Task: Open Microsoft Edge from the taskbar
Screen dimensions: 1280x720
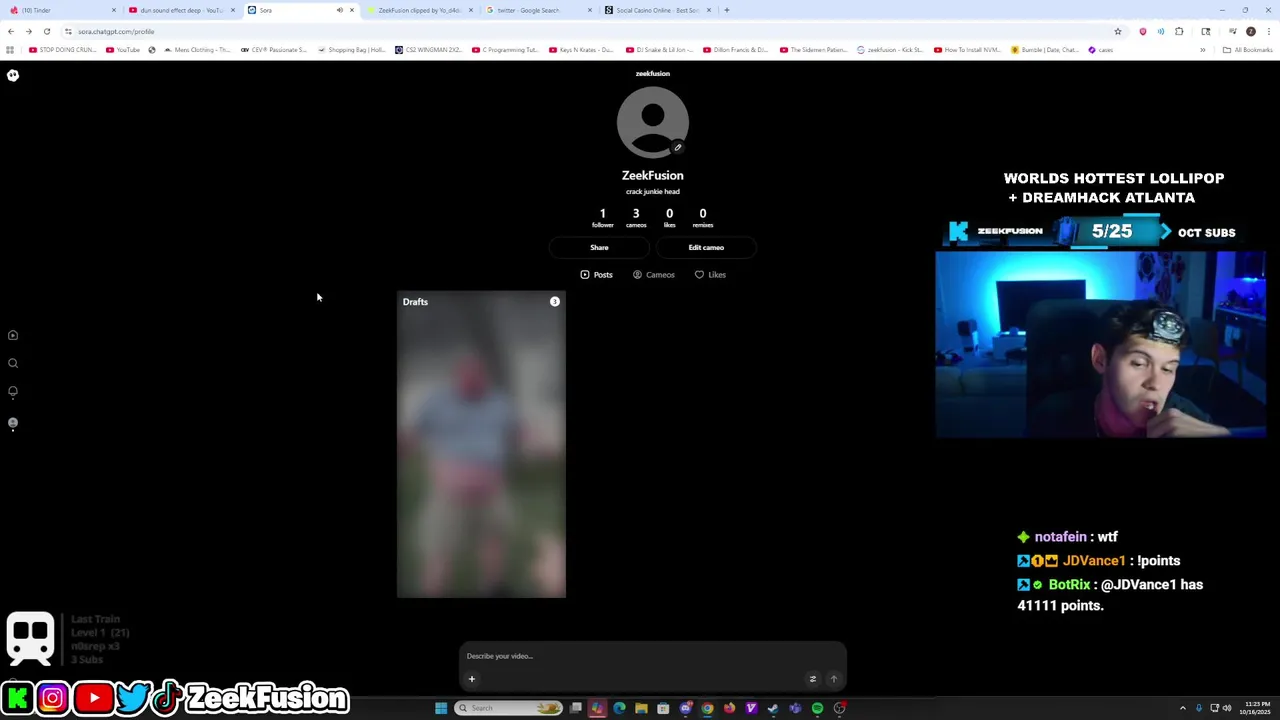Action: tap(619, 708)
